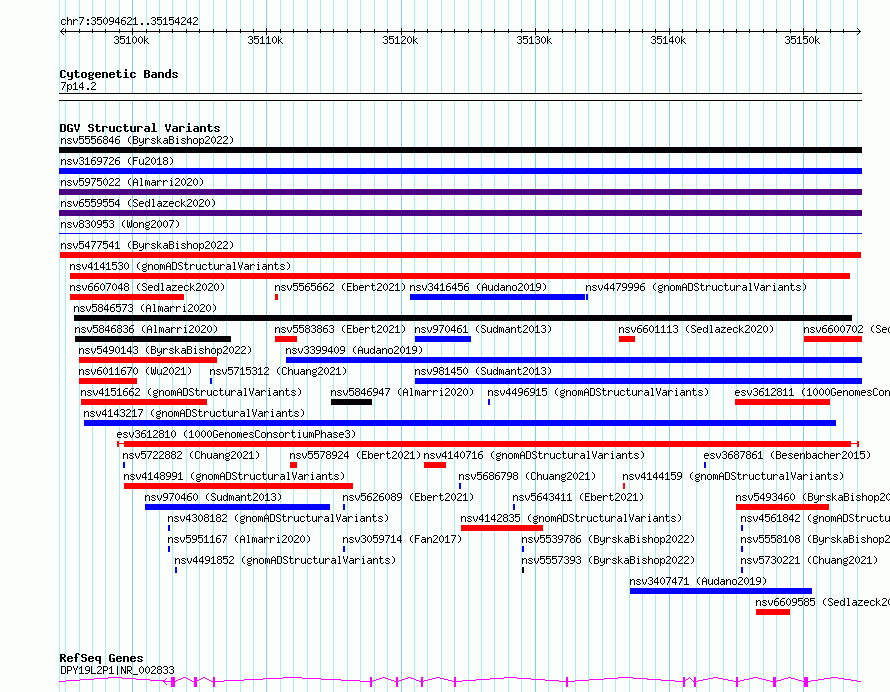This screenshot has width=890, height=692.
Task: Open the nsv3407471 Audano2019 label
Action: click(x=698, y=581)
